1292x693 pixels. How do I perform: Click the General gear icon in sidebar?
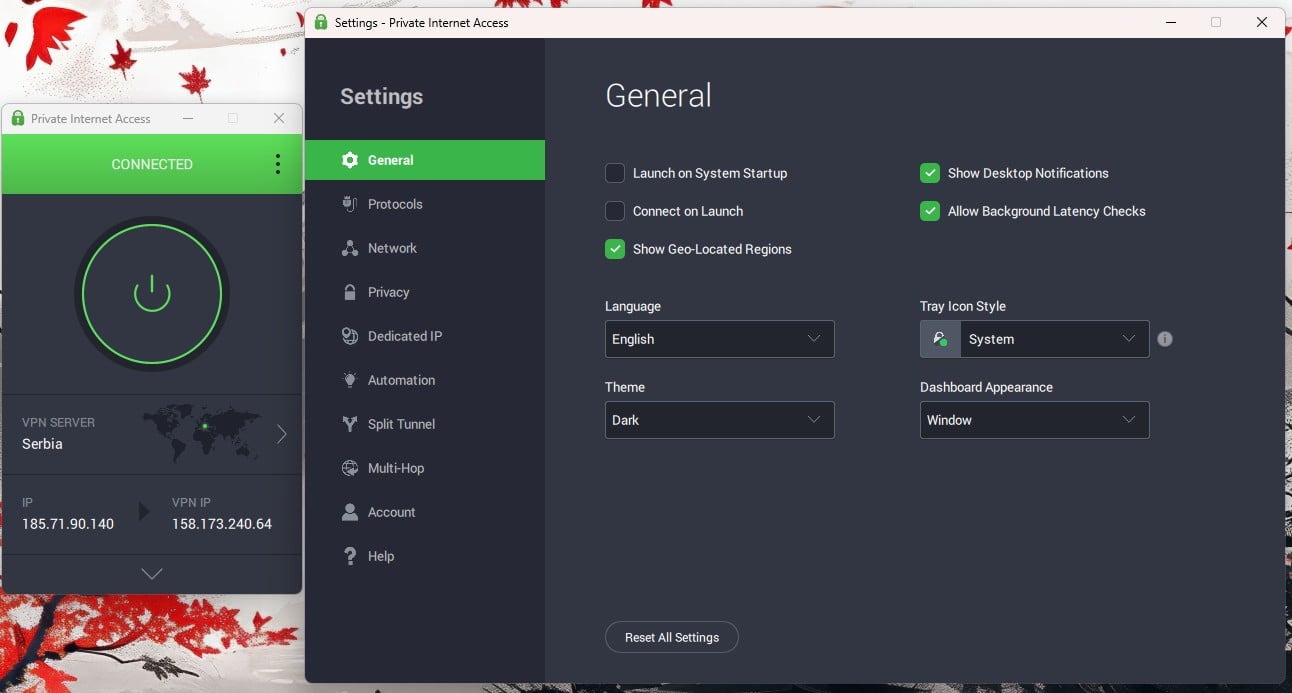350,160
